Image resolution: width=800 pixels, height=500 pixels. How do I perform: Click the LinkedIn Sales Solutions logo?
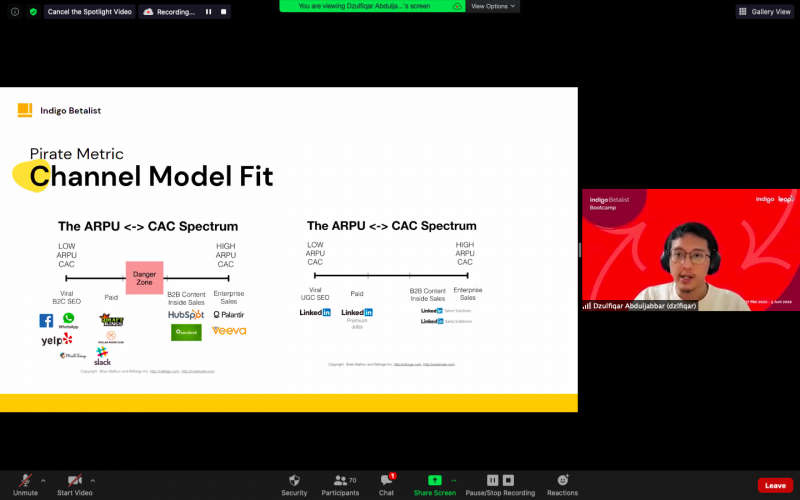[x=446, y=321]
